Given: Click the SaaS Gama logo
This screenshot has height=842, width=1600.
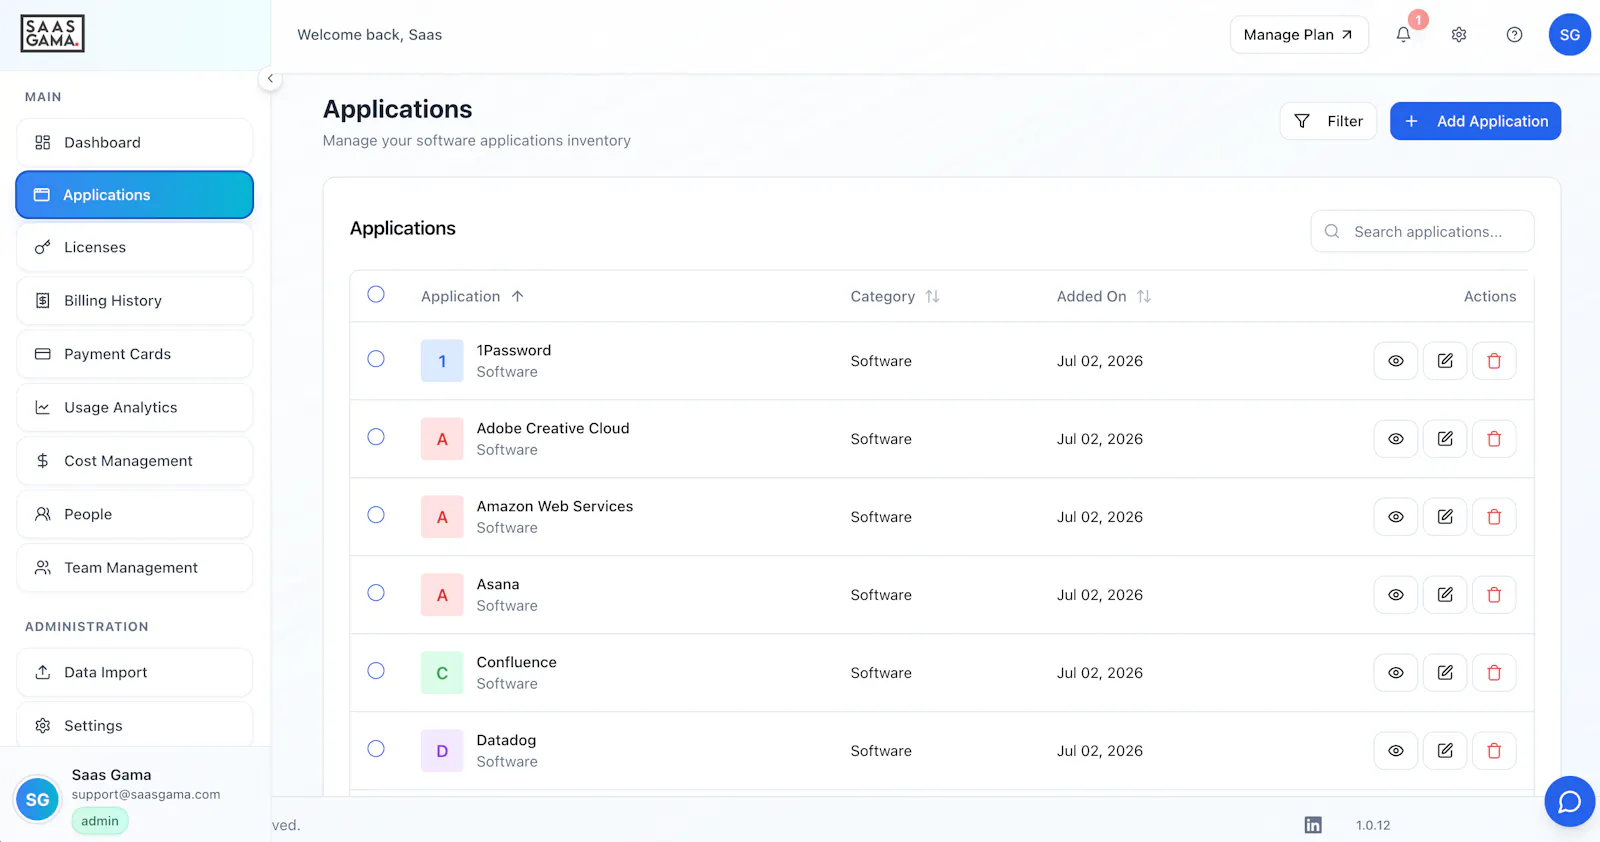Looking at the screenshot, I should point(52,34).
